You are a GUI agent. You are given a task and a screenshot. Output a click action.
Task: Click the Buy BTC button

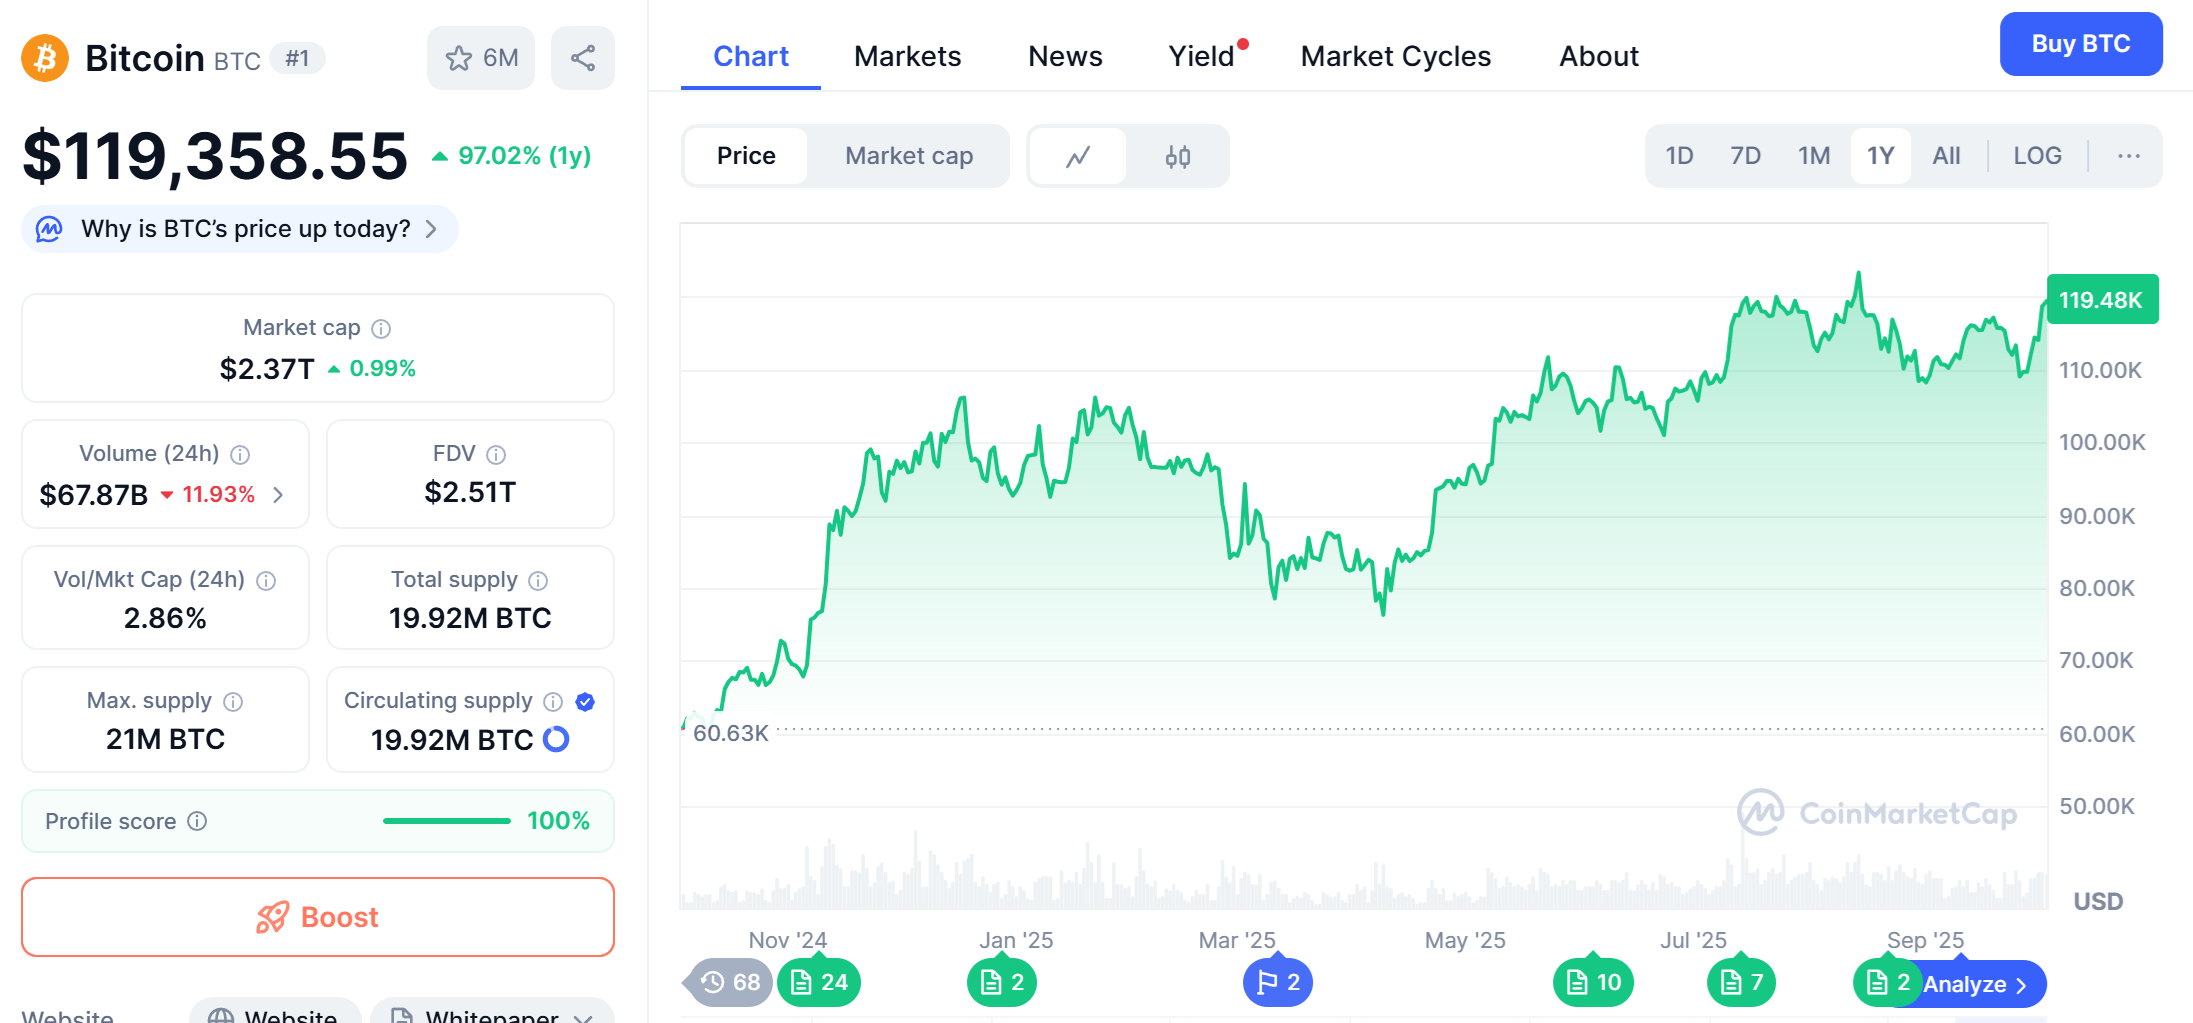click(2080, 44)
